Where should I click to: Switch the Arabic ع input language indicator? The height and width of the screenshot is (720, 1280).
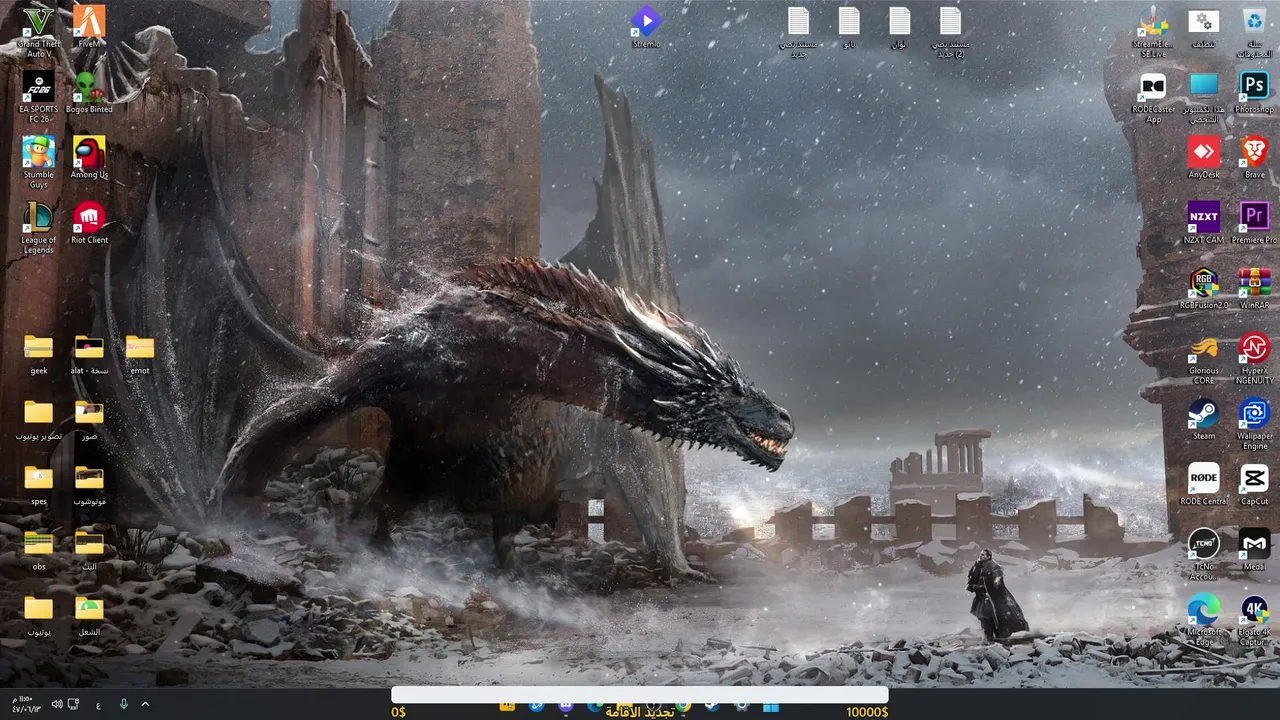[x=98, y=704]
